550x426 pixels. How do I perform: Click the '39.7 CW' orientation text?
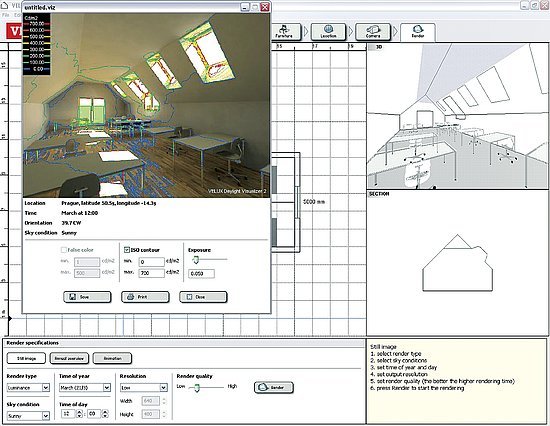tap(71, 223)
